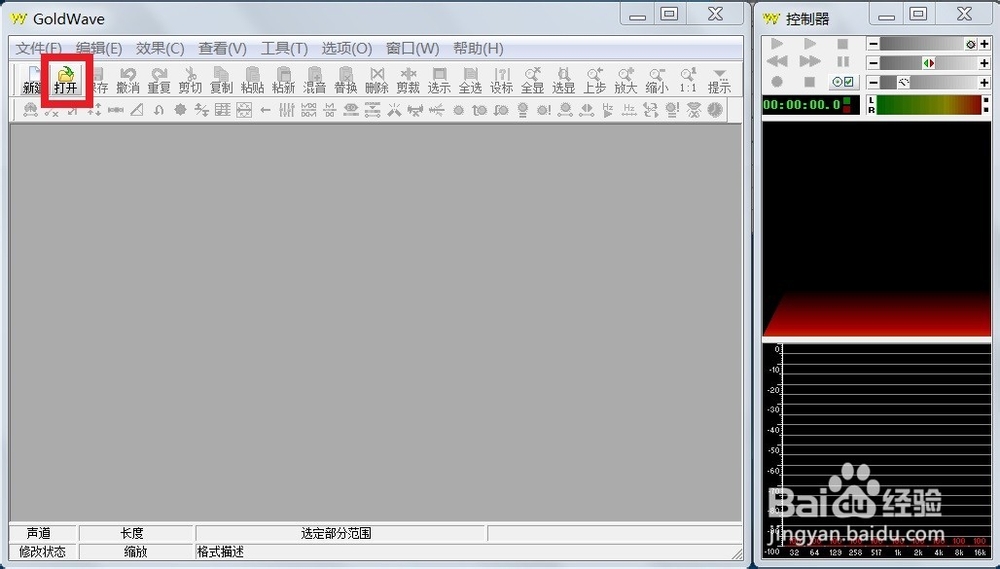Decrease speed with bottom slider minus
Screen dimensions: 1000x569
(873, 82)
